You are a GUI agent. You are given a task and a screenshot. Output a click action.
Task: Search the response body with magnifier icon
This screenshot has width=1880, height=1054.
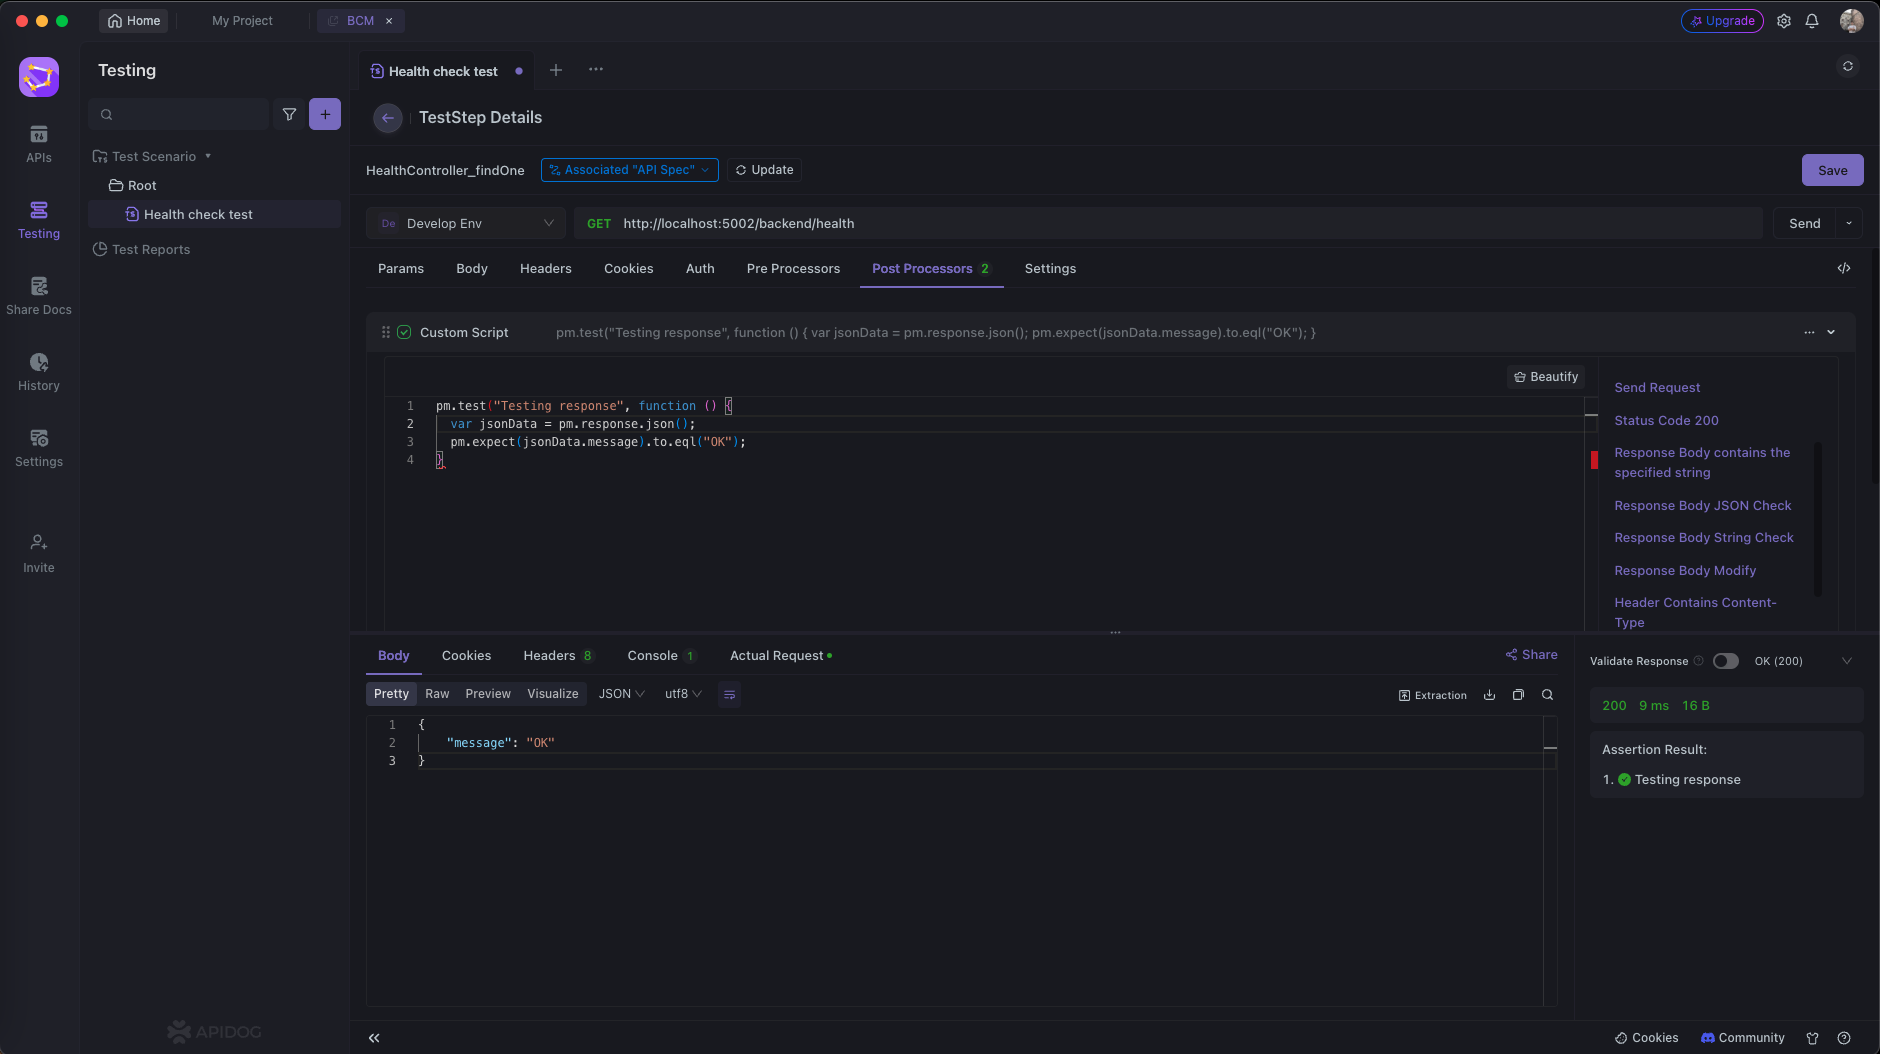point(1547,695)
